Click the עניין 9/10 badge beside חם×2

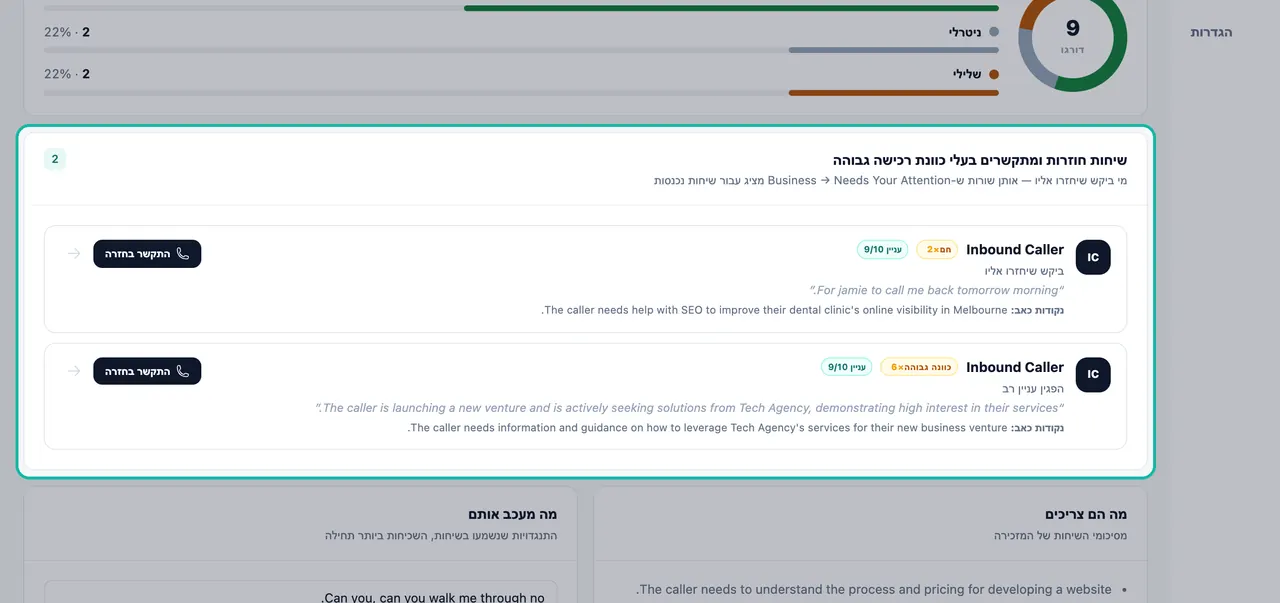coord(883,250)
